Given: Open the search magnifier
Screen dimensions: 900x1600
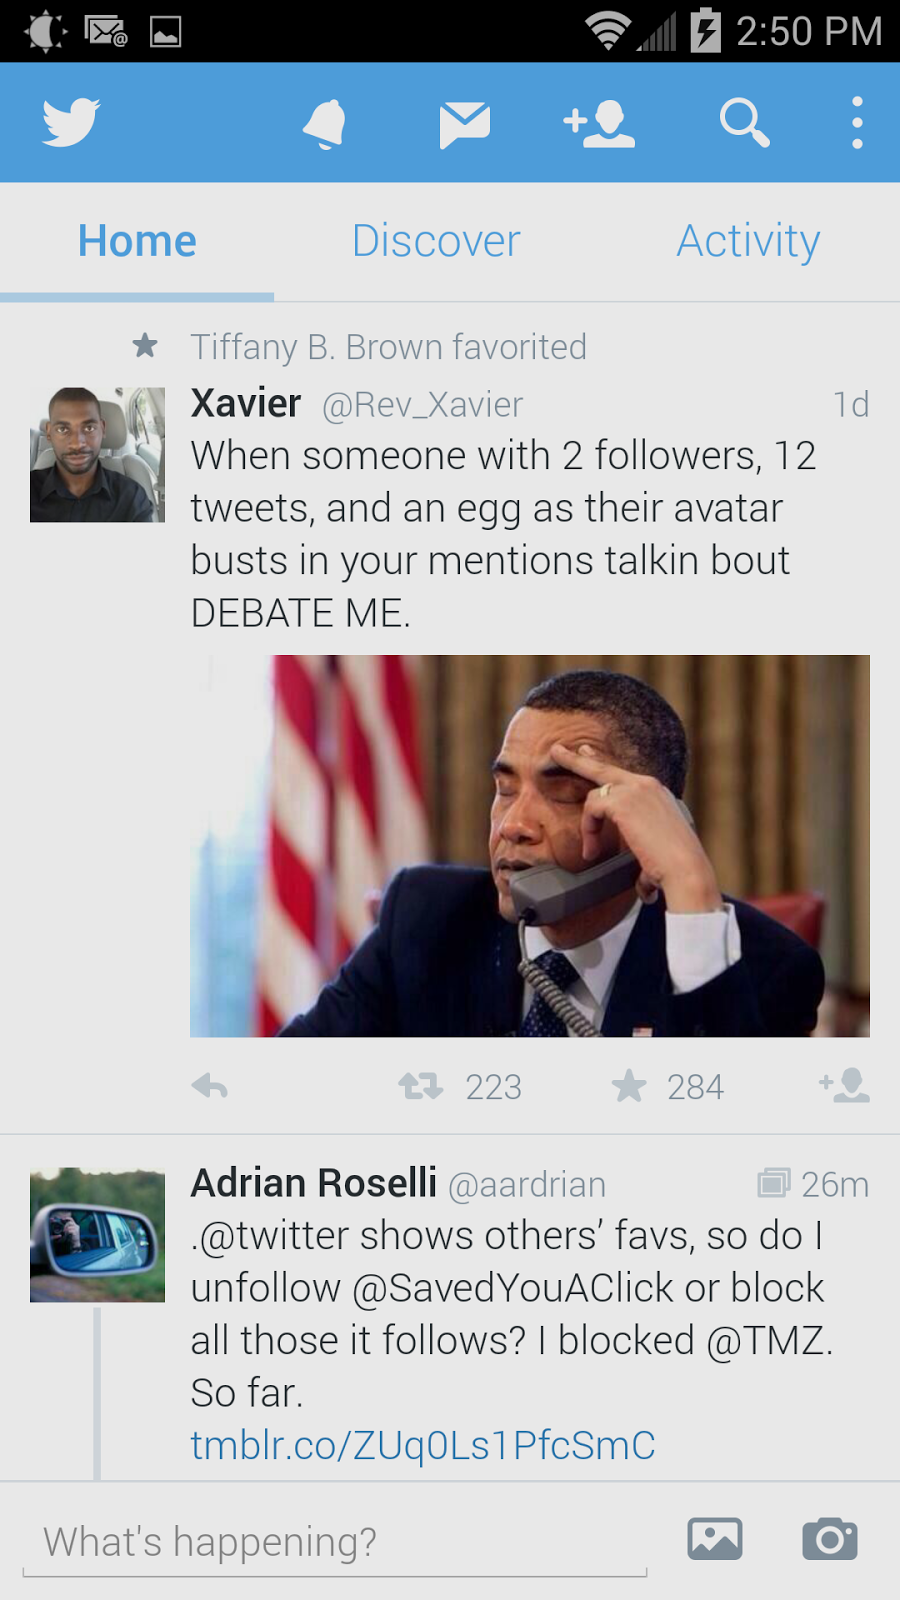Looking at the screenshot, I should (x=744, y=124).
